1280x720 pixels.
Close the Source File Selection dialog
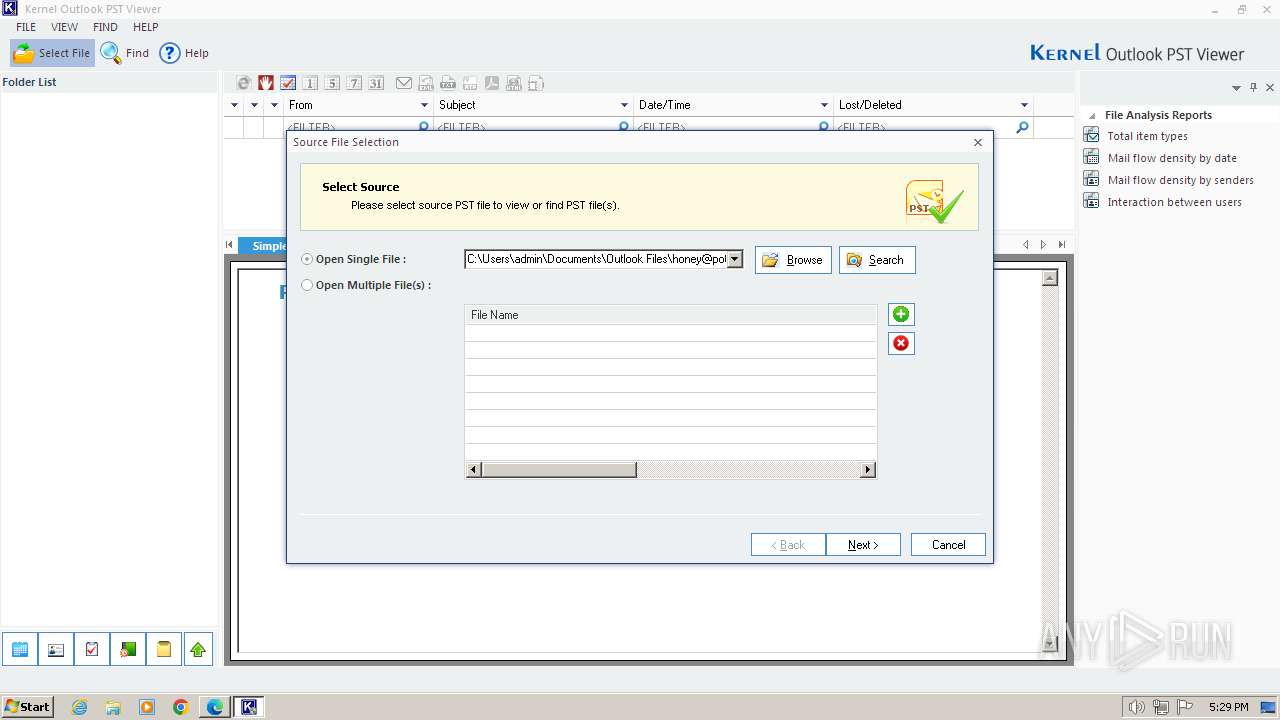point(978,142)
